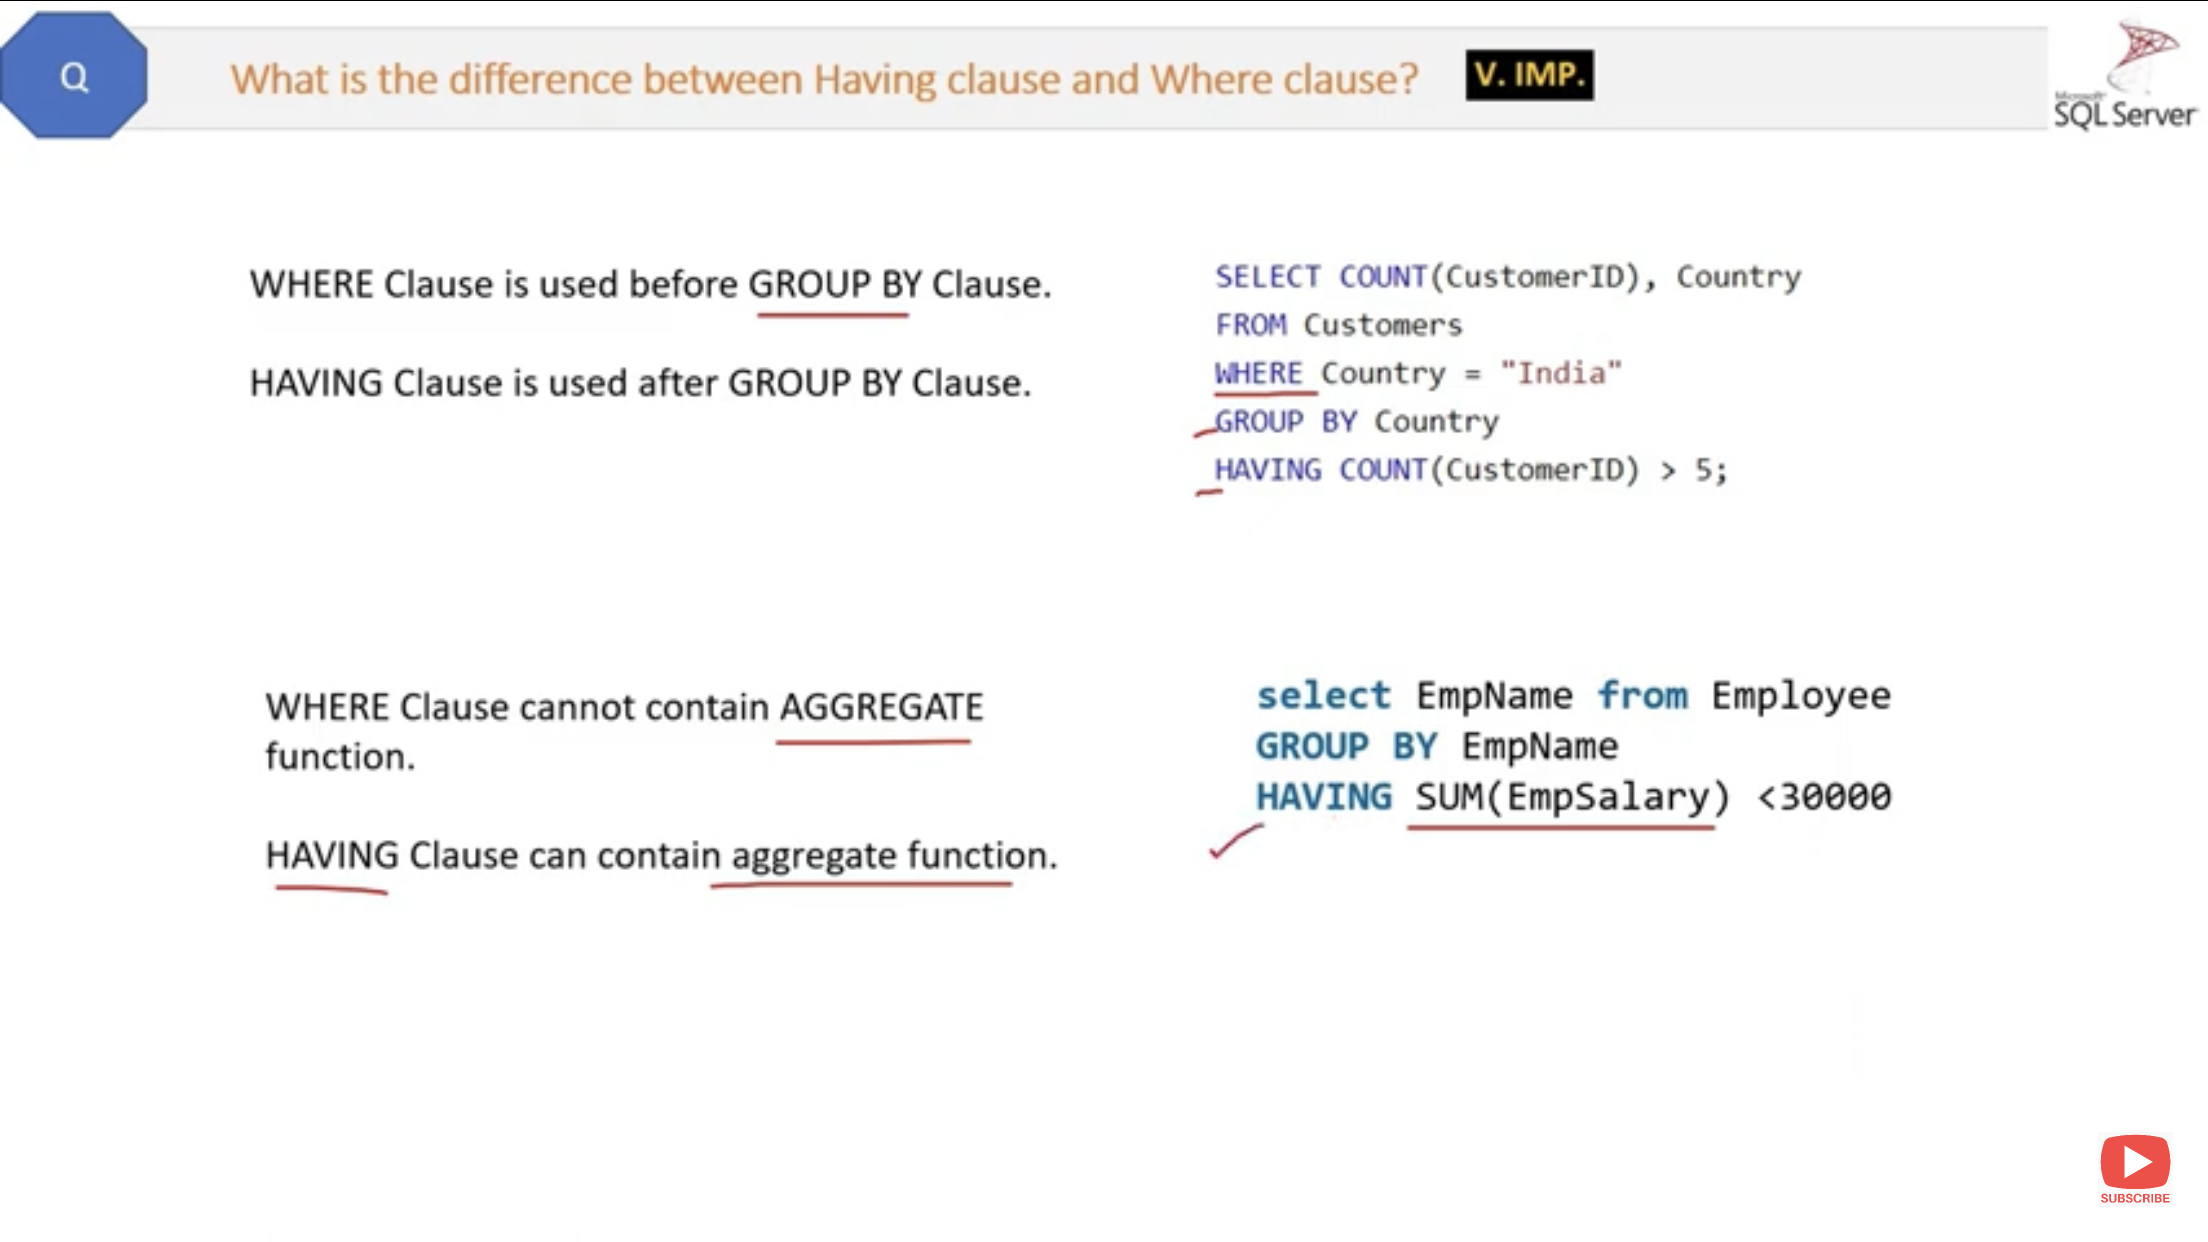
Task: Click the underlined AGGREGATE word
Action: [x=881, y=707]
